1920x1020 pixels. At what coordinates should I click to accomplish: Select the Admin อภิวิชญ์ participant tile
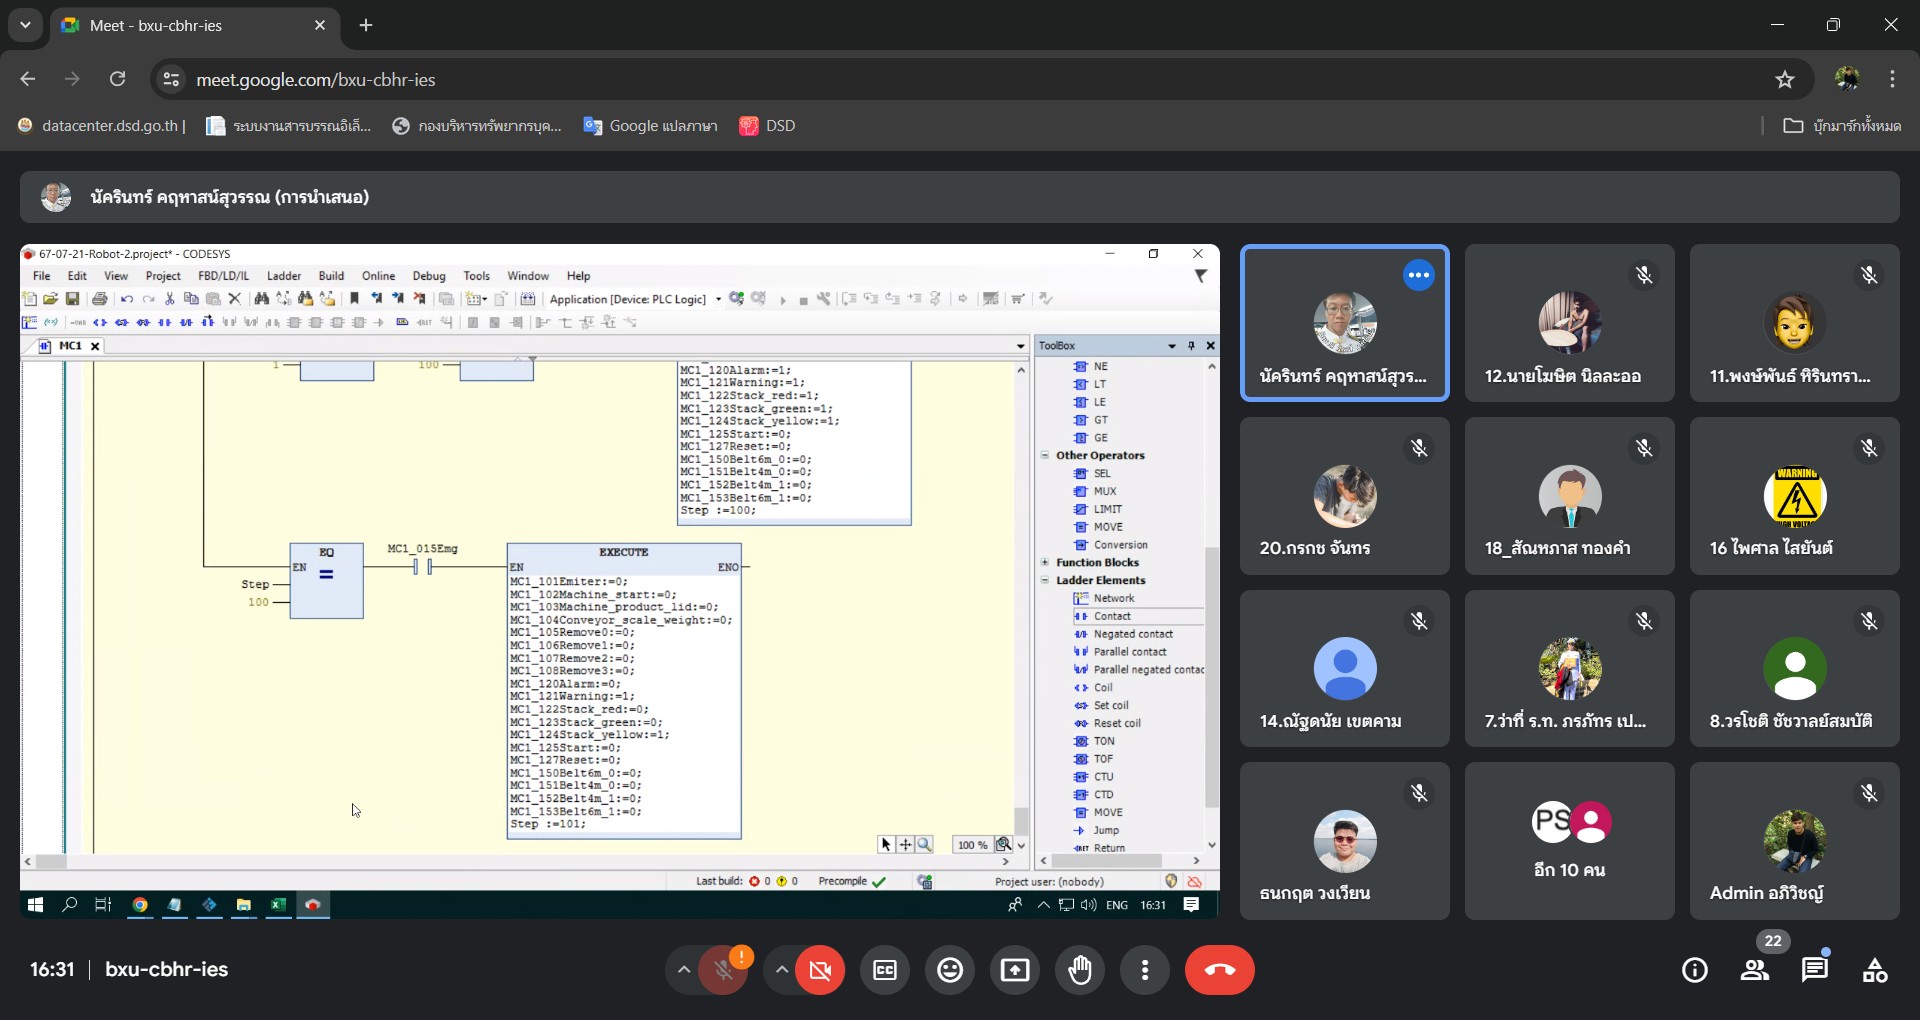[x=1794, y=841]
